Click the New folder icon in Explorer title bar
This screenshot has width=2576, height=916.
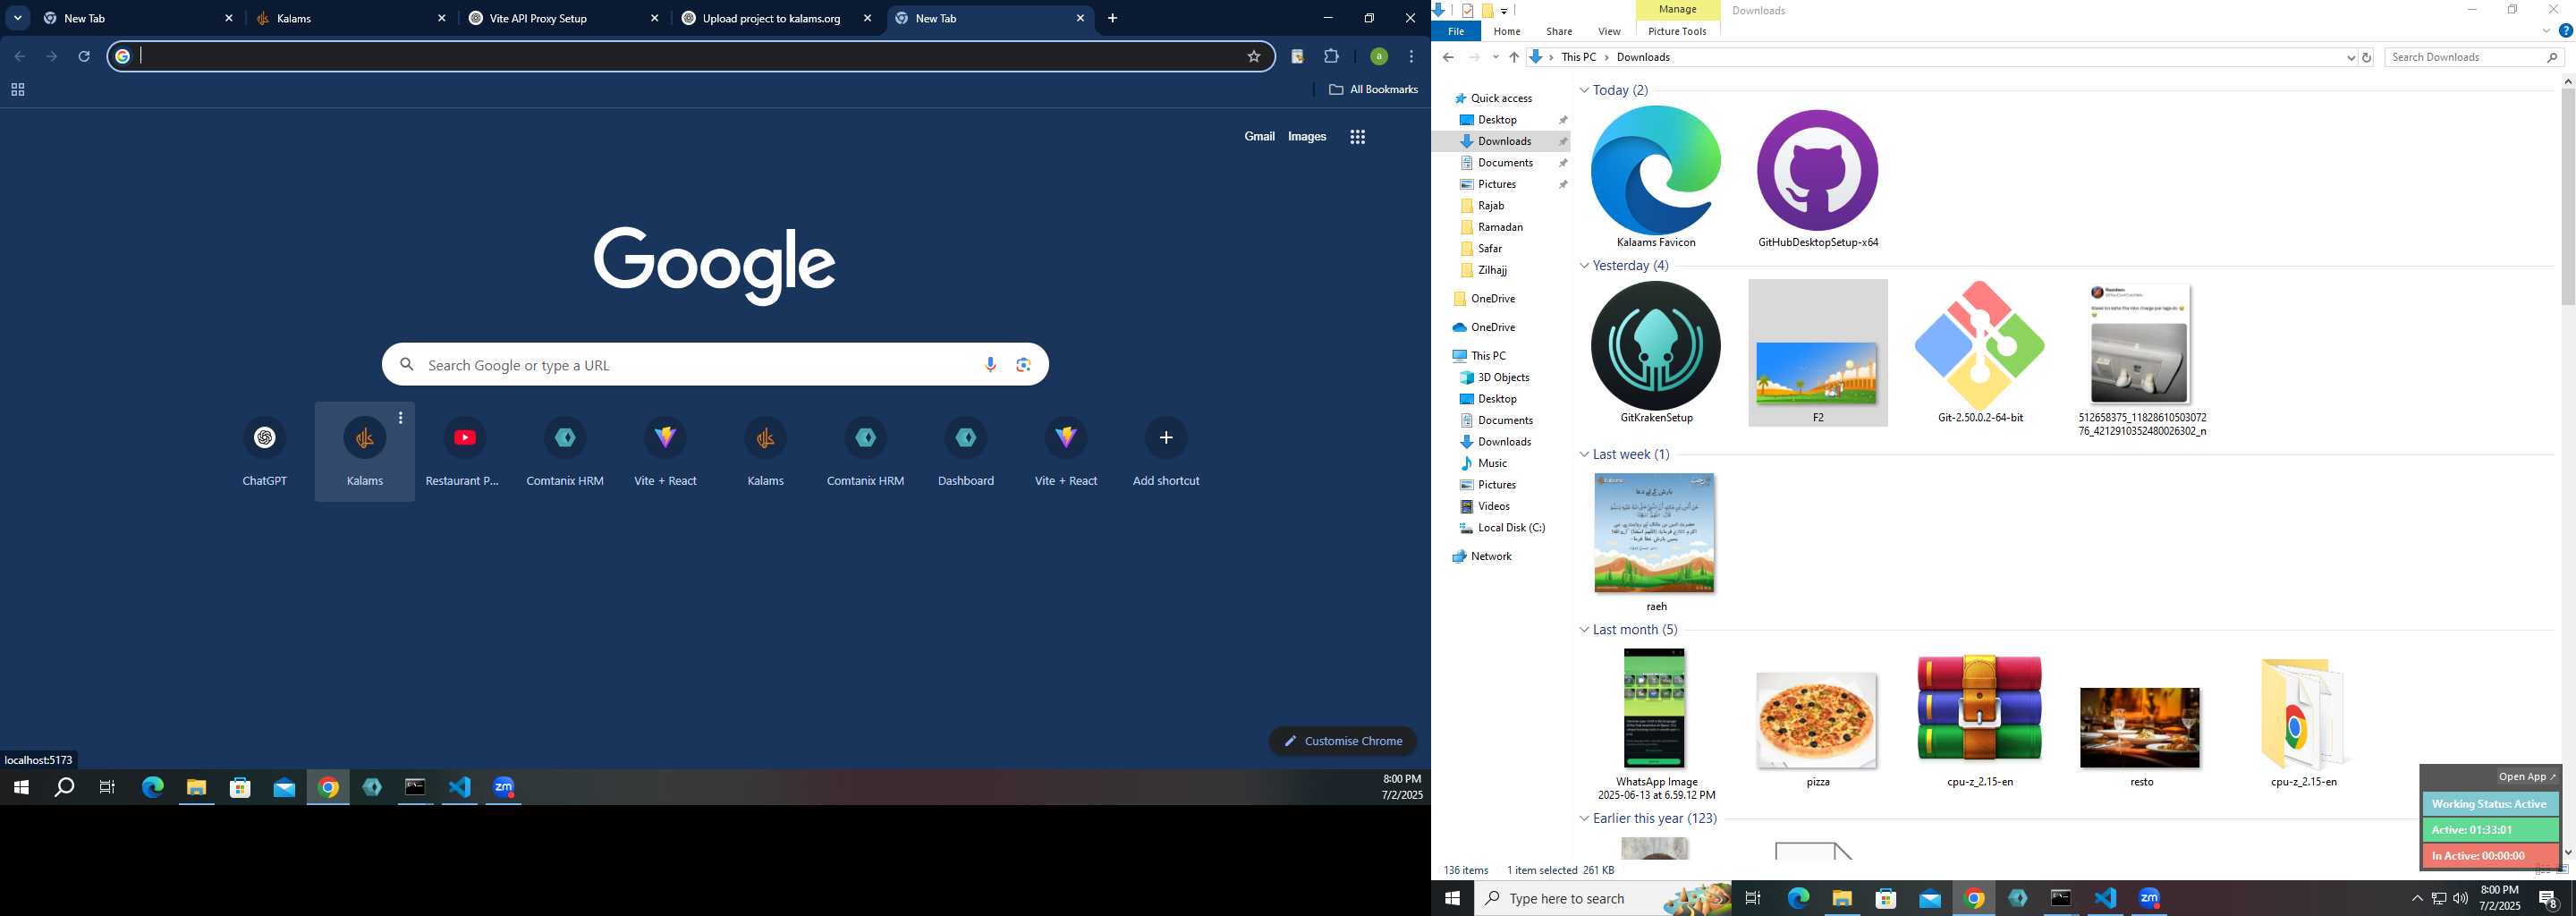[1487, 11]
